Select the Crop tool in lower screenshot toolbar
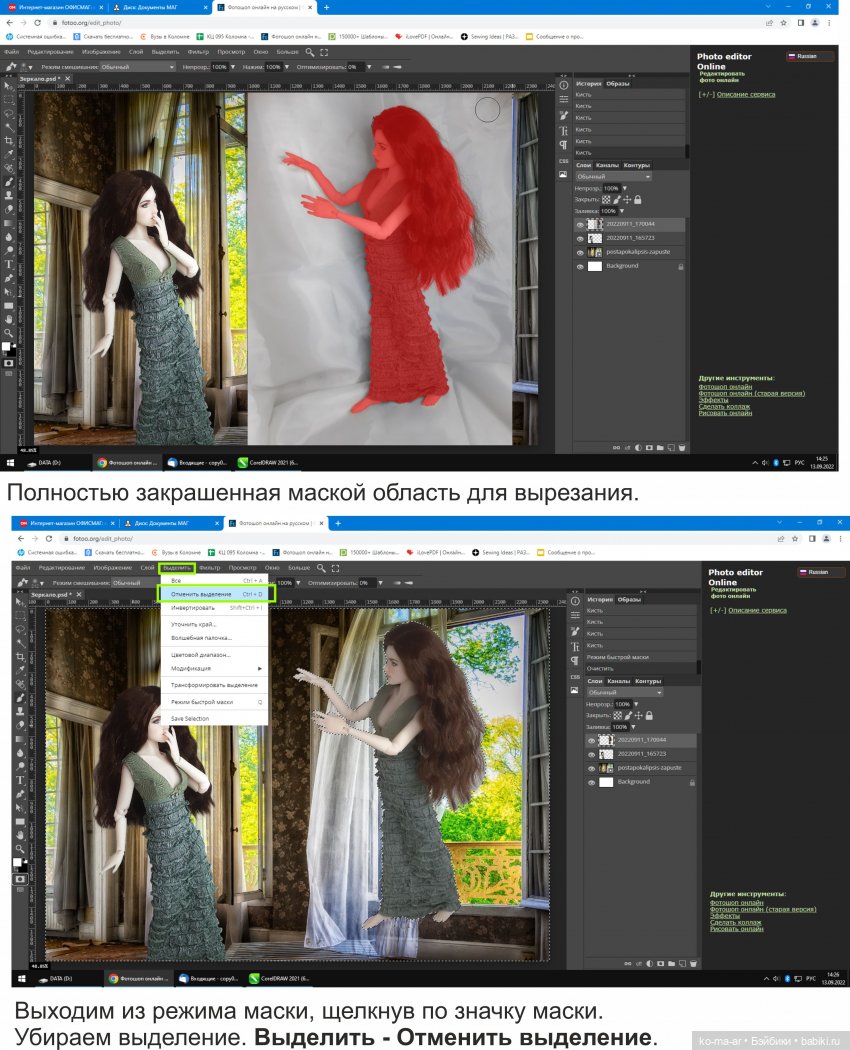 (19, 656)
